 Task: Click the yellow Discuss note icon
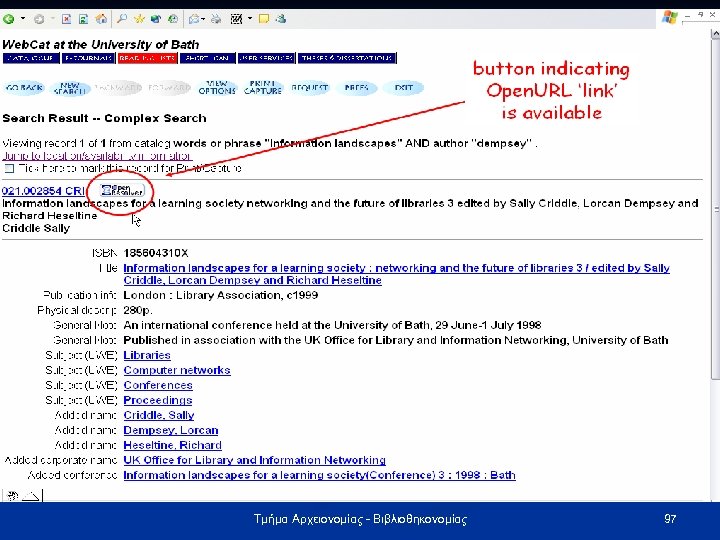point(264,19)
